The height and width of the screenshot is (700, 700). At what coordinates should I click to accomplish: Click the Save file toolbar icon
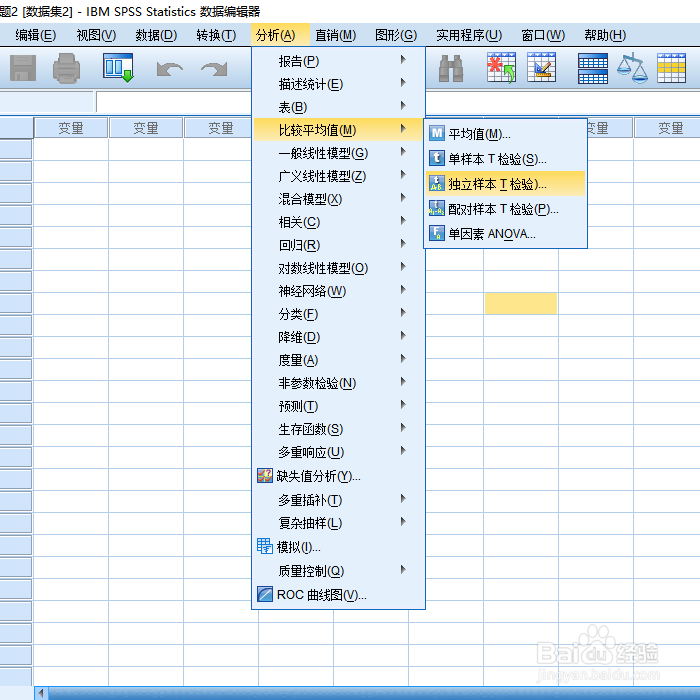(23, 68)
